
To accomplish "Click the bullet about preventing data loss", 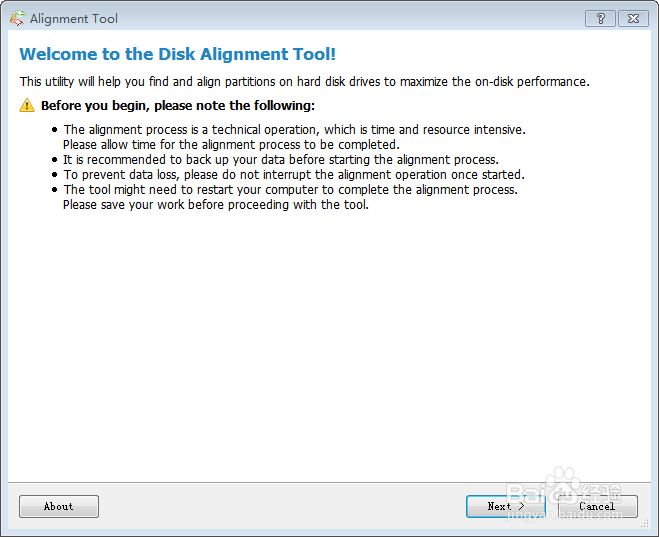I will tap(294, 174).
